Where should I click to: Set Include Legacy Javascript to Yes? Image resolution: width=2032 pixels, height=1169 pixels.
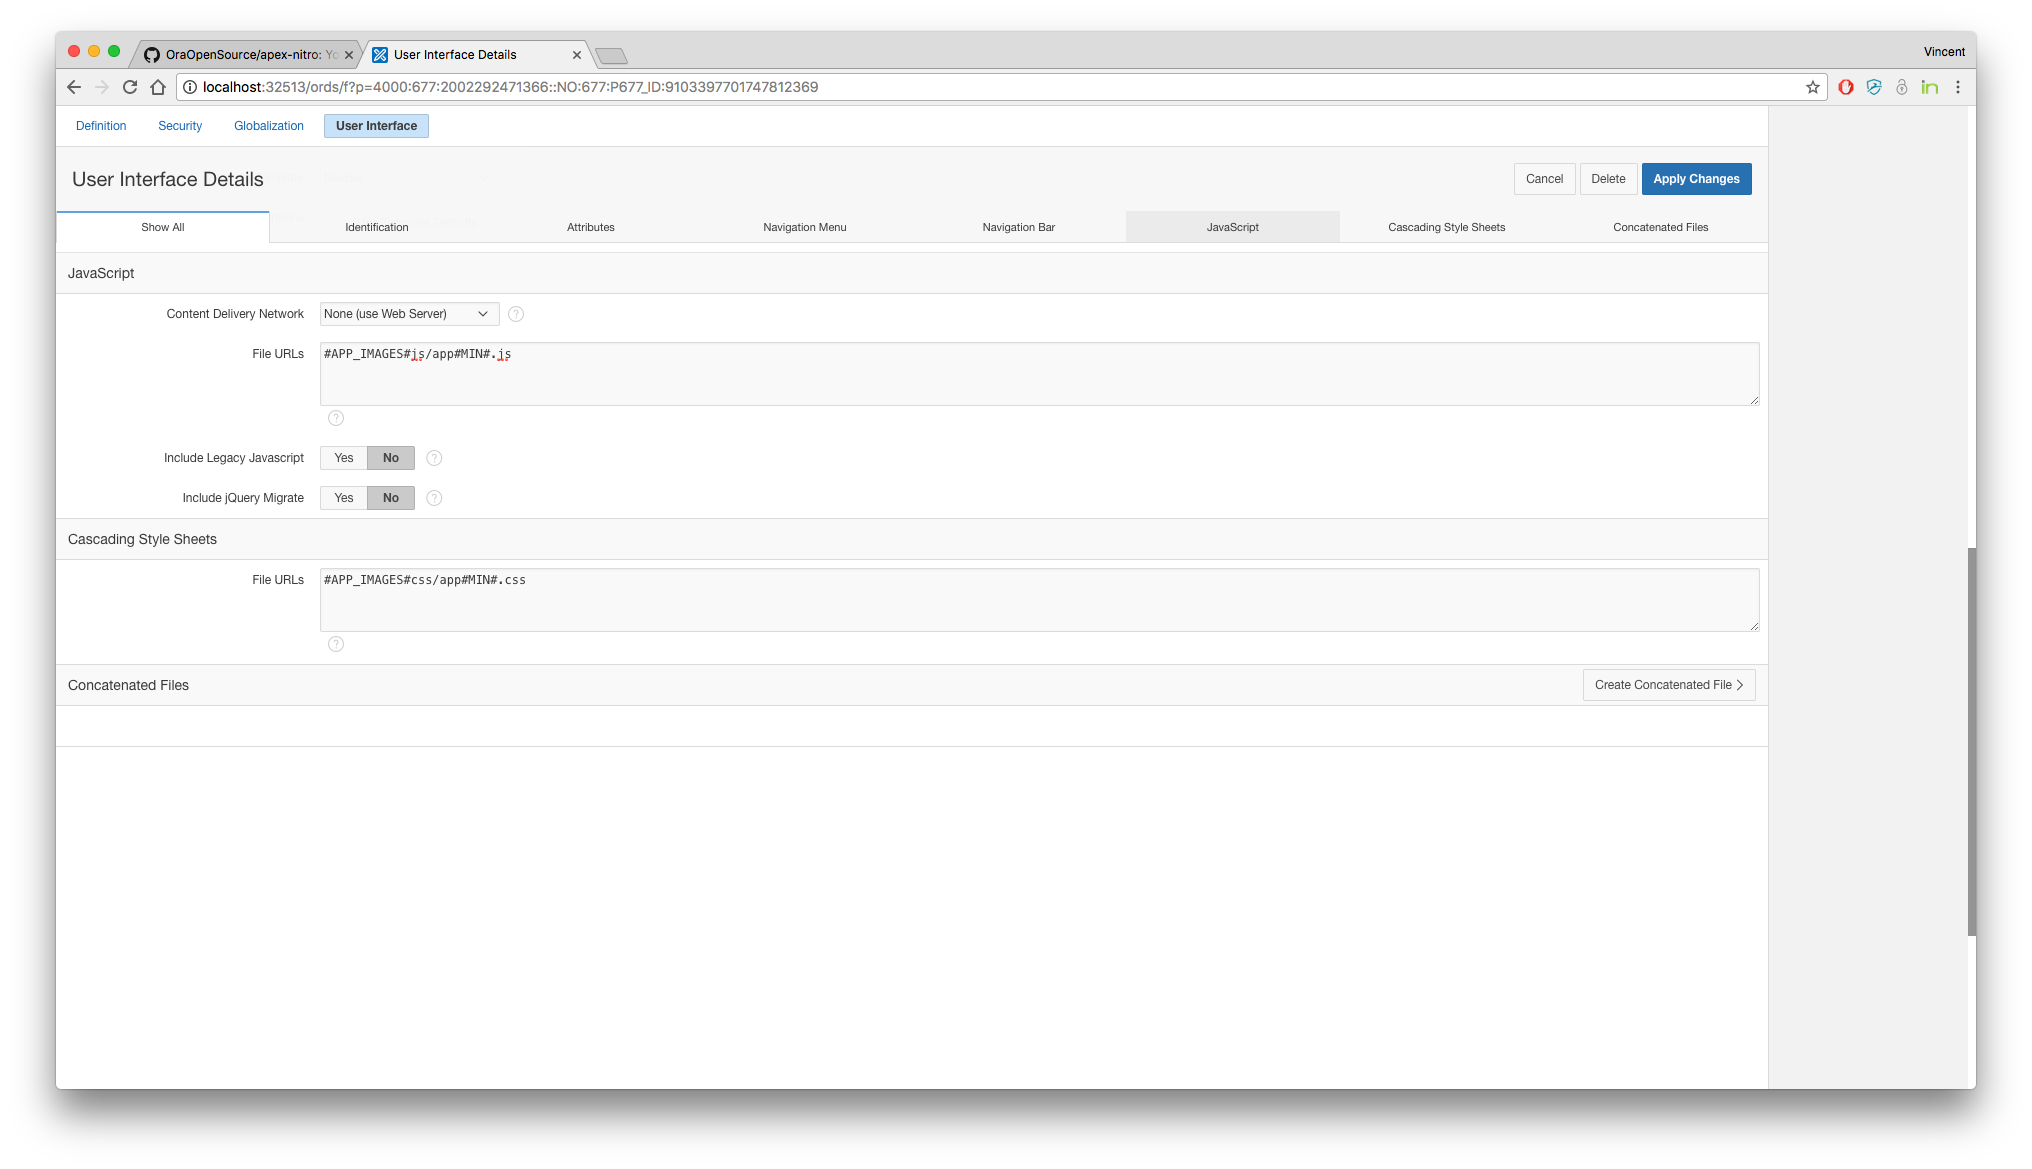click(344, 458)
